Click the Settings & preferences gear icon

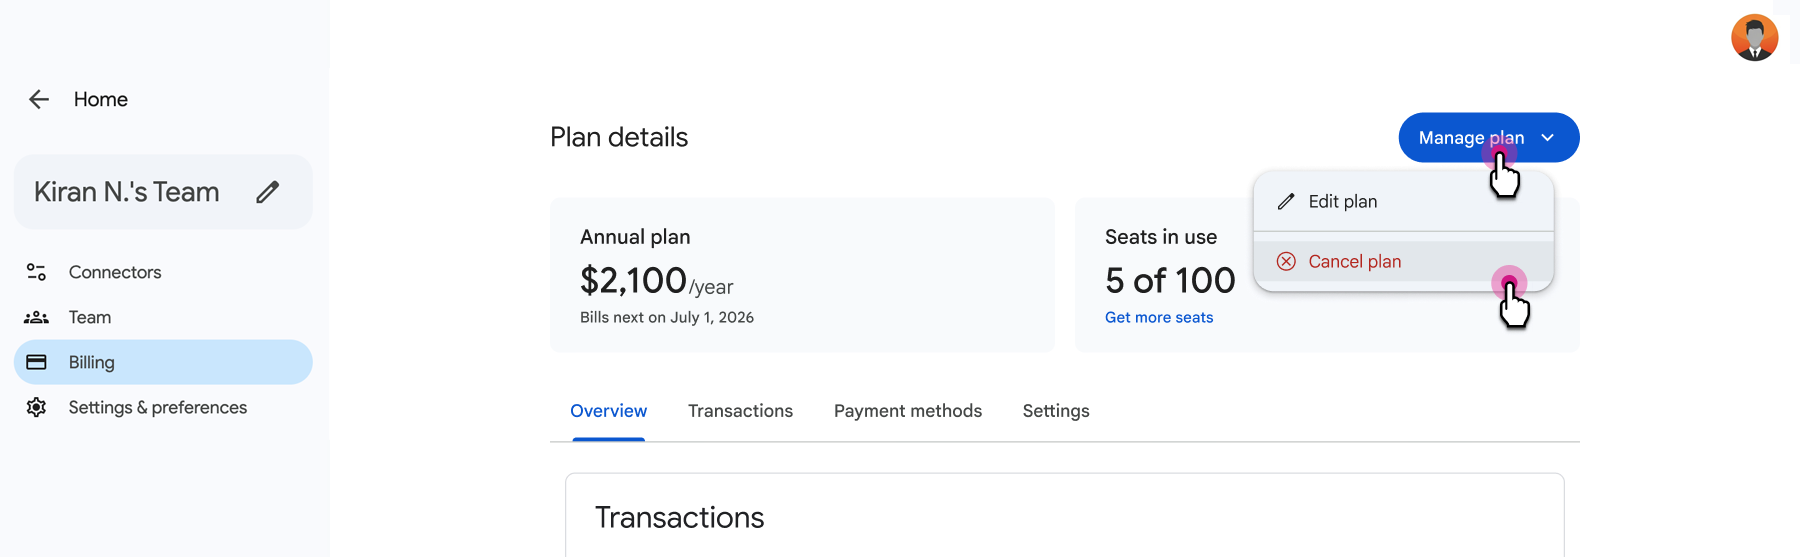[36, 407]
